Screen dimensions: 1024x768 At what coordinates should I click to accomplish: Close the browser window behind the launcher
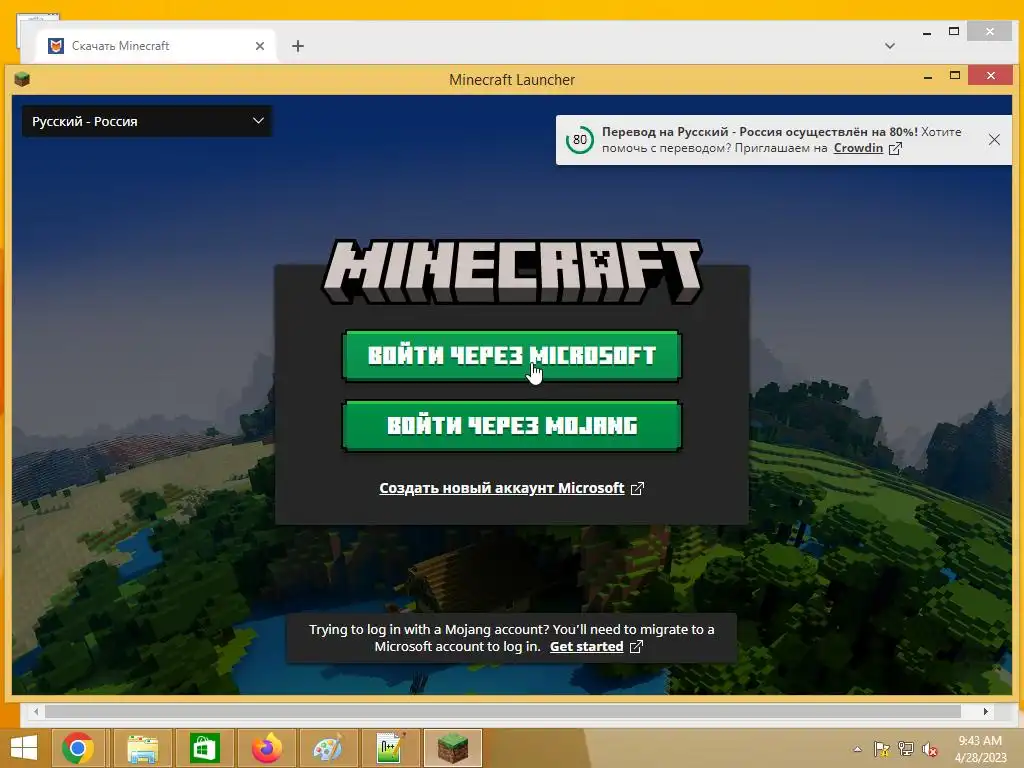990,31
